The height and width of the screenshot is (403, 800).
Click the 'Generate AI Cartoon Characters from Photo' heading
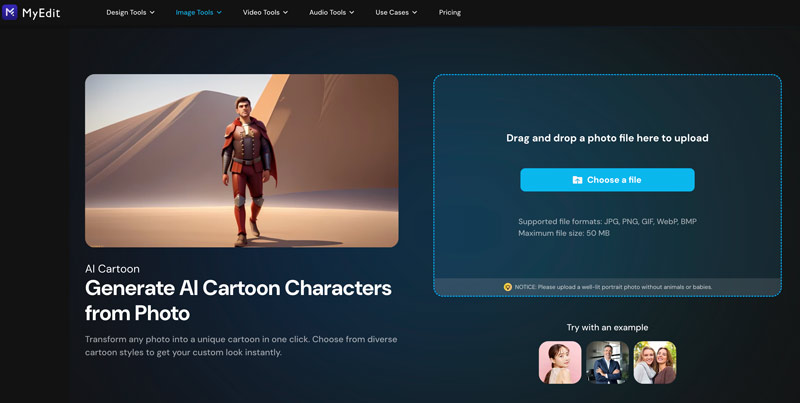click(238, 300)
